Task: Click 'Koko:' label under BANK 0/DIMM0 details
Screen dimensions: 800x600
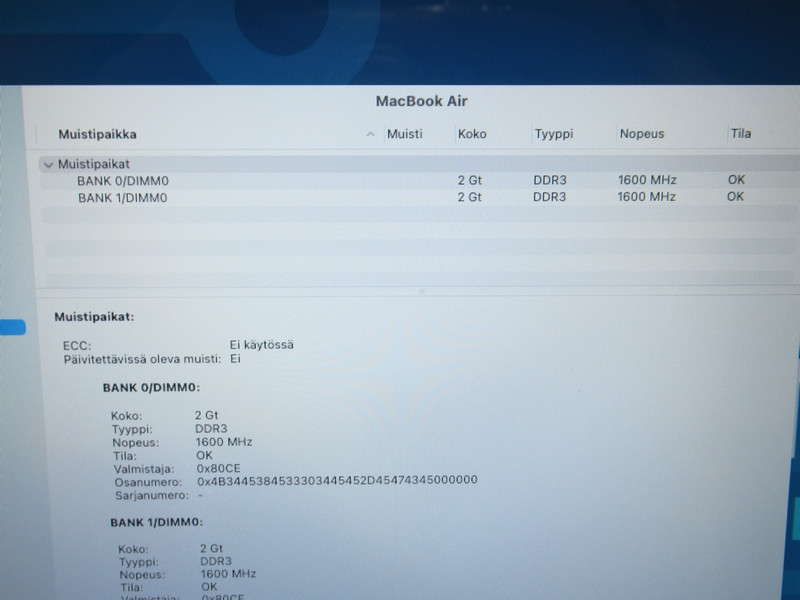Action: pyautogui.click(x=127, y=416)
